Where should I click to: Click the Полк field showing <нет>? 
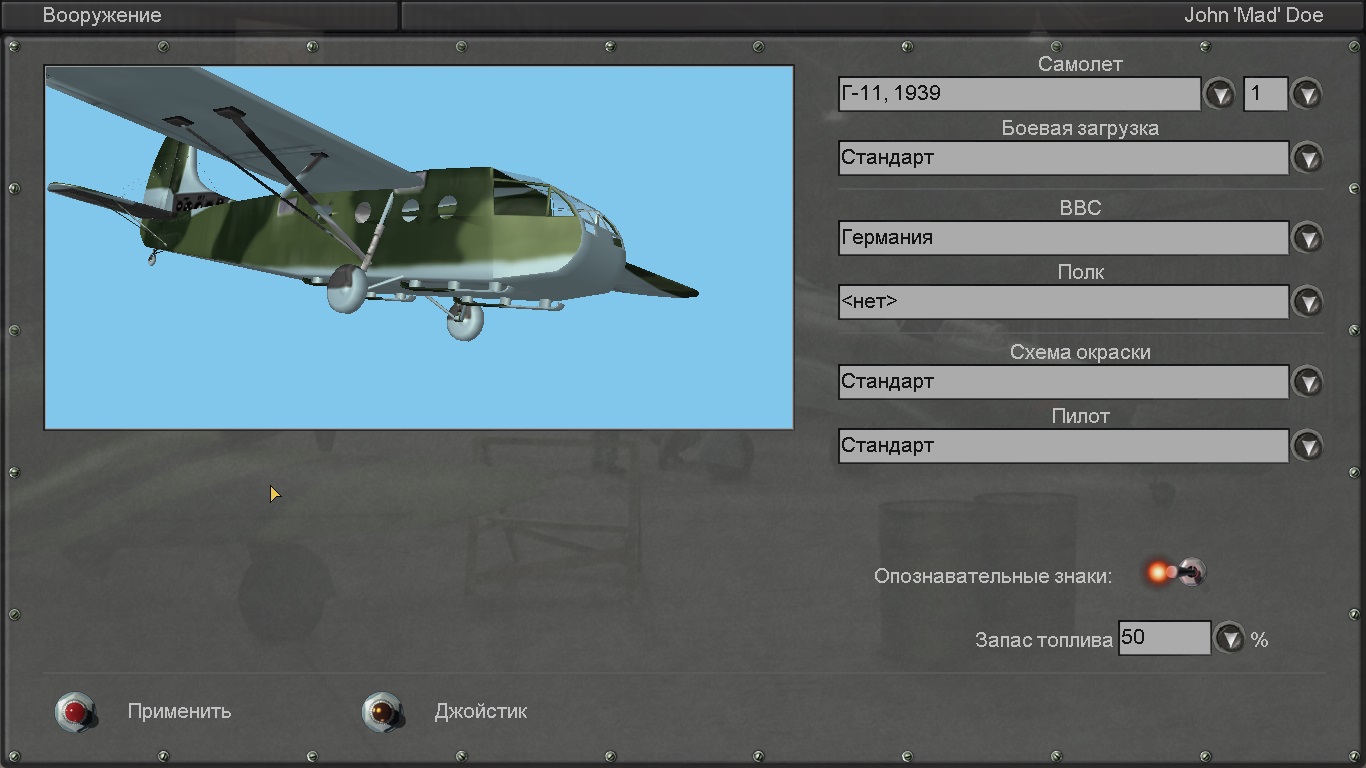[x=1063, y=302]
